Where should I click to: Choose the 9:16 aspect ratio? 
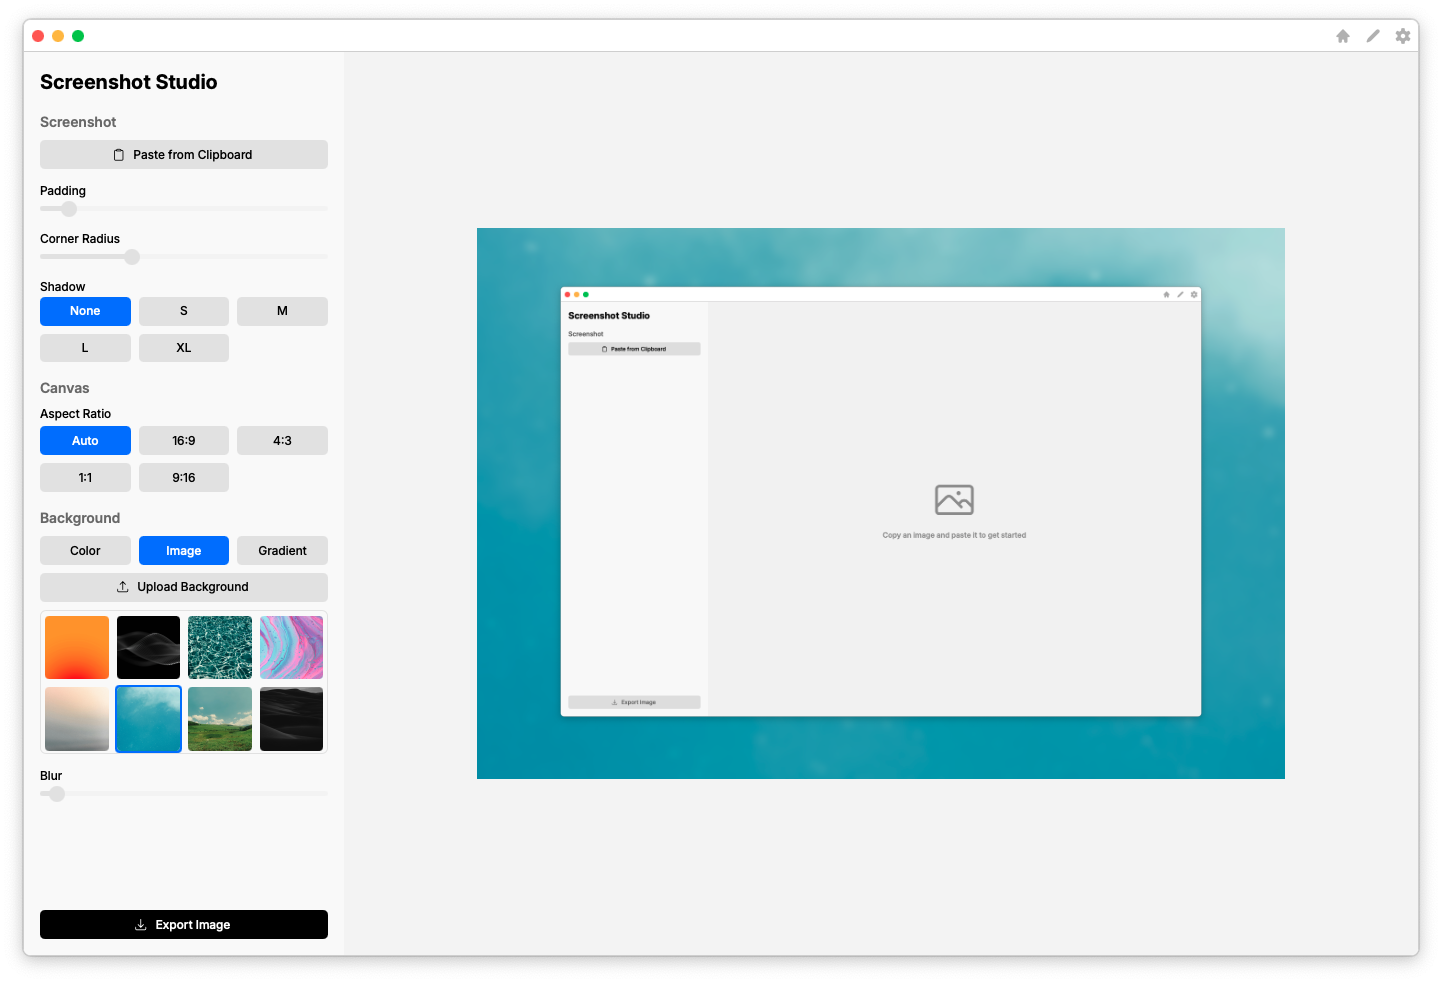[183, 477]
